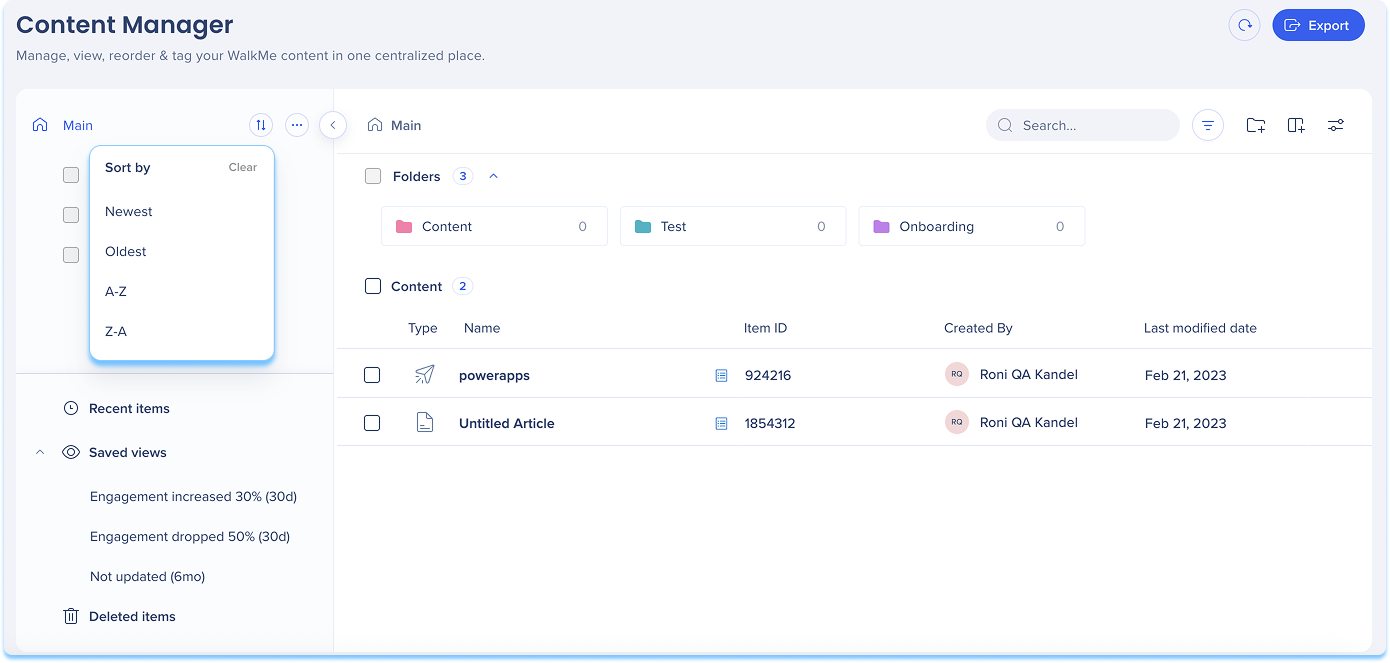The image size is (1390, 663).
Task: Open the view settings sliders icon
Action: (x=1336, y=125)
